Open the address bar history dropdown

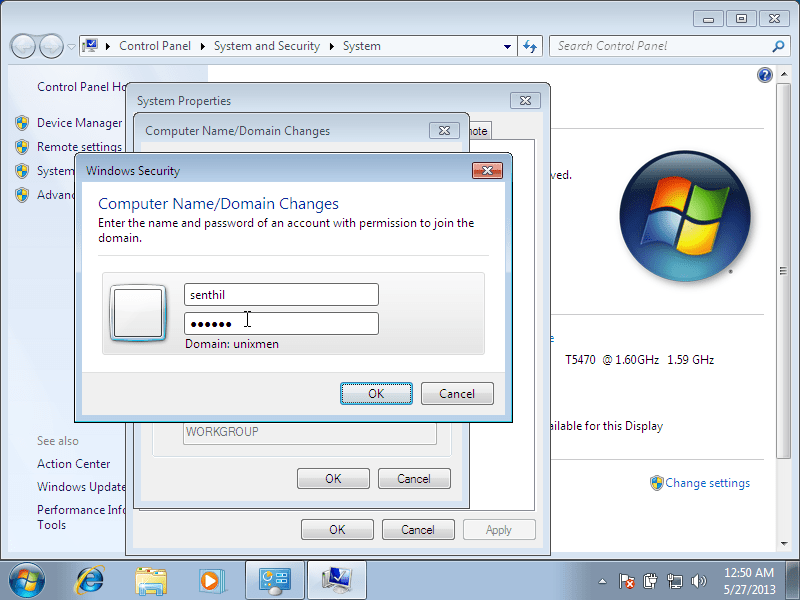507,46
